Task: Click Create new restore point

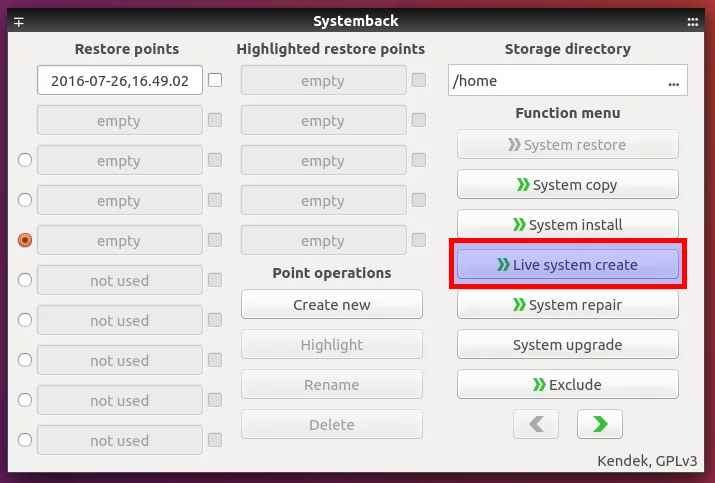Action: click(332, 304)
